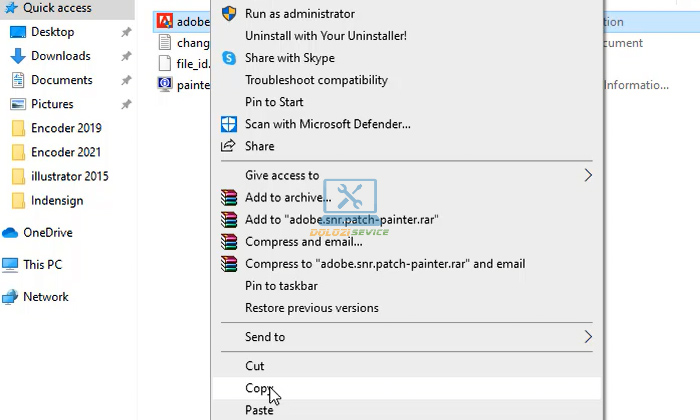
Task: Click the Microsoft Defender shield icon
Action: 227,124
